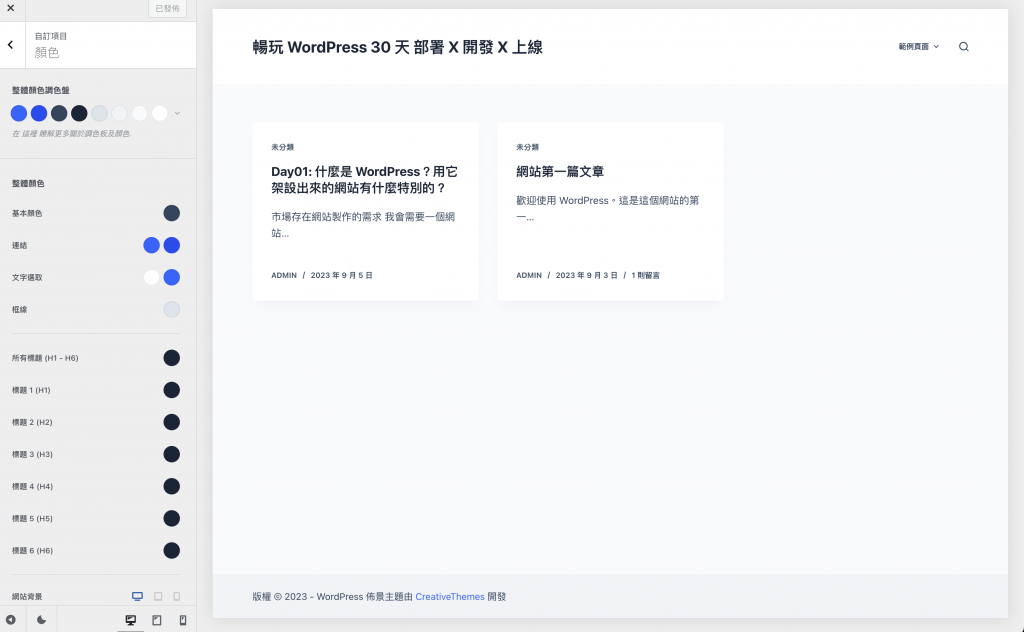Click the site title 暢玩 WordPress 30 天
Image resolution: width=1024 pixels, height=632 pixels.
coord(397,47)
